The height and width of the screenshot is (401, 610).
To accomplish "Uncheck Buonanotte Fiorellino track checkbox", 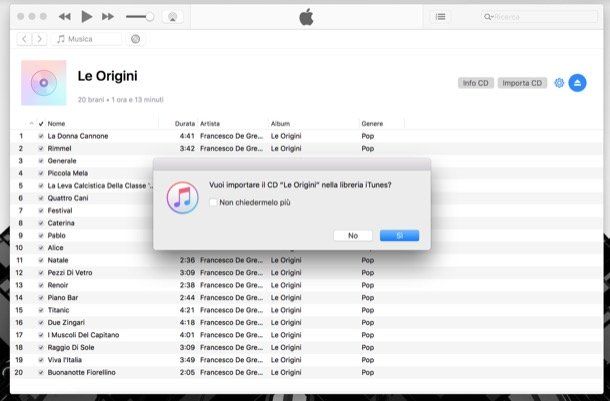I will [x=41, y=373].
